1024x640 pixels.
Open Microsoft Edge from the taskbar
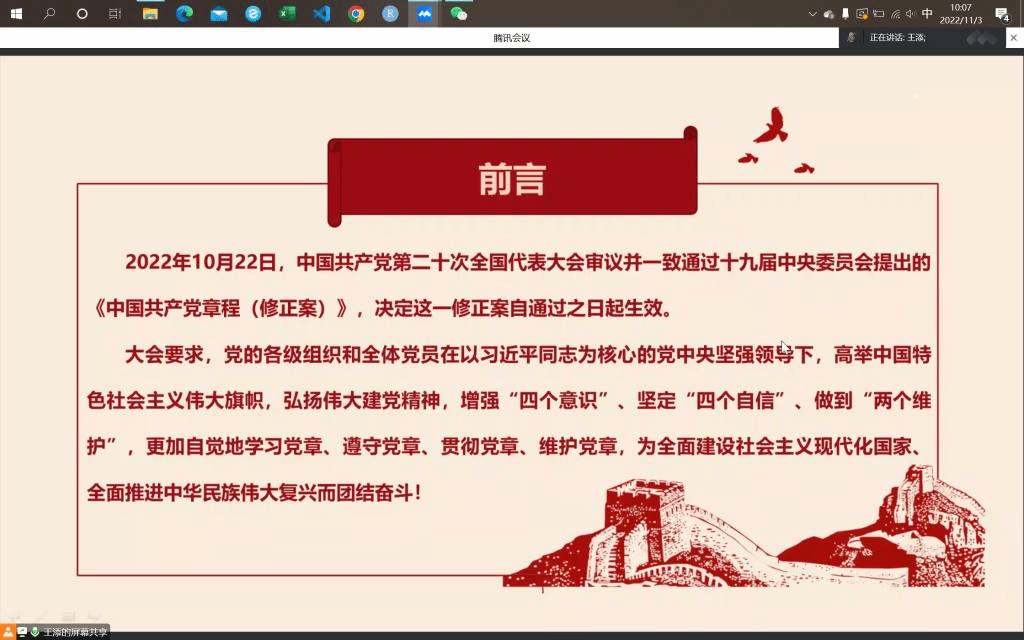point(184,14)
